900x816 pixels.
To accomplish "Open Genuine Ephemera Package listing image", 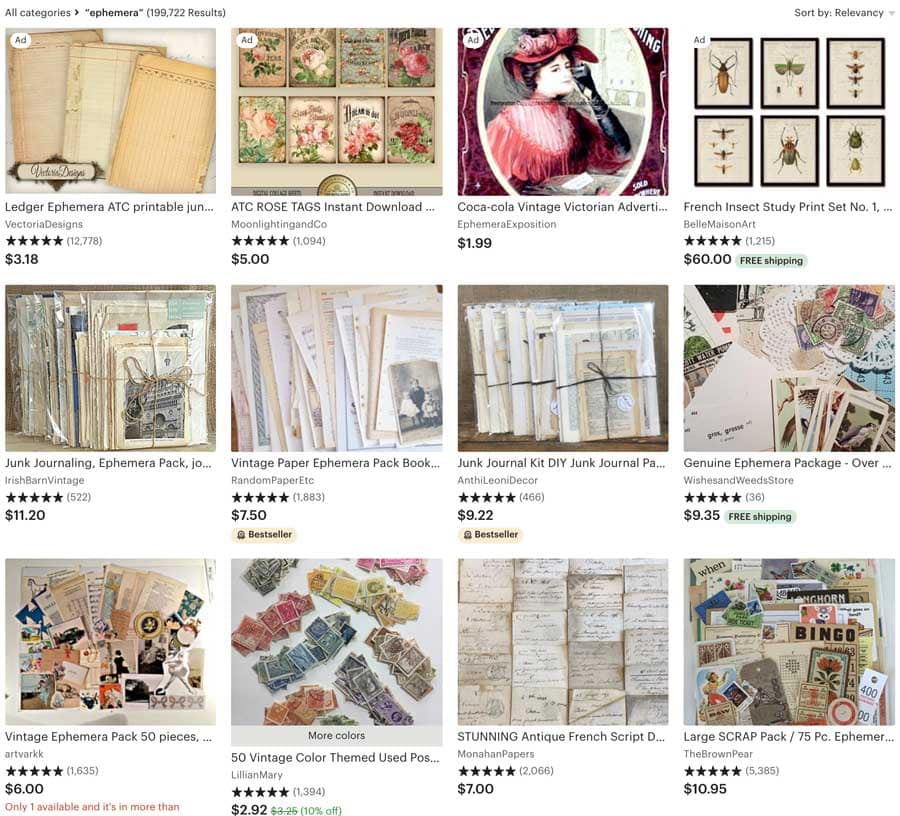I will pos(789,368).
